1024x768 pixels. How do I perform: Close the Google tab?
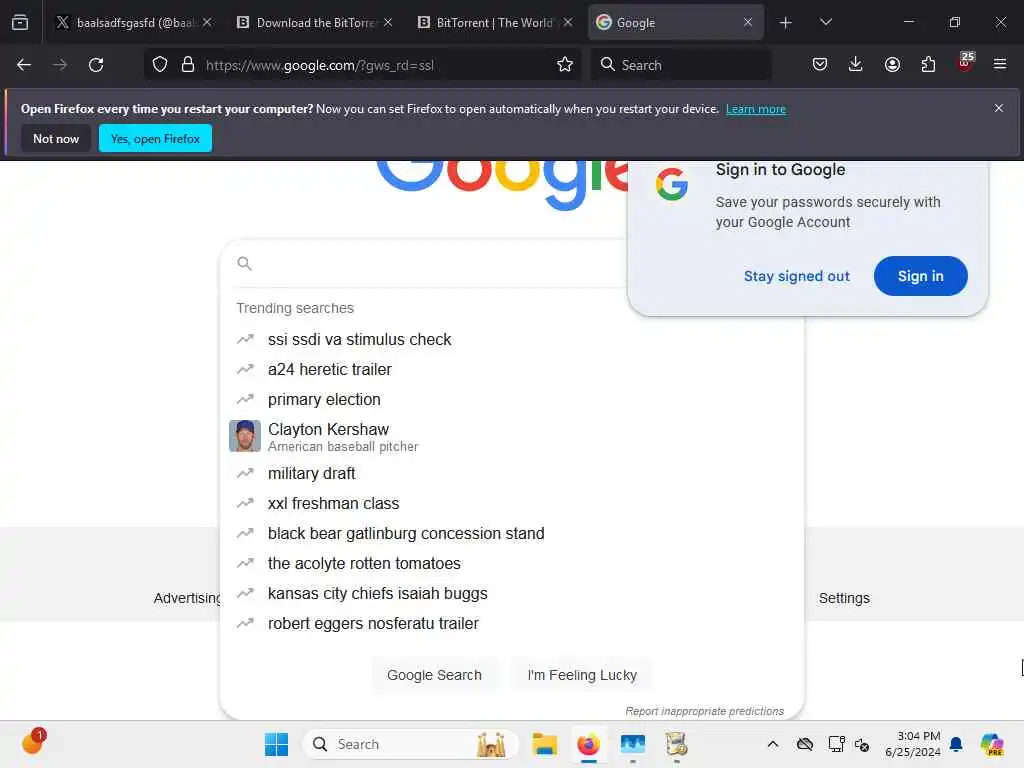[x=748, y=23]
